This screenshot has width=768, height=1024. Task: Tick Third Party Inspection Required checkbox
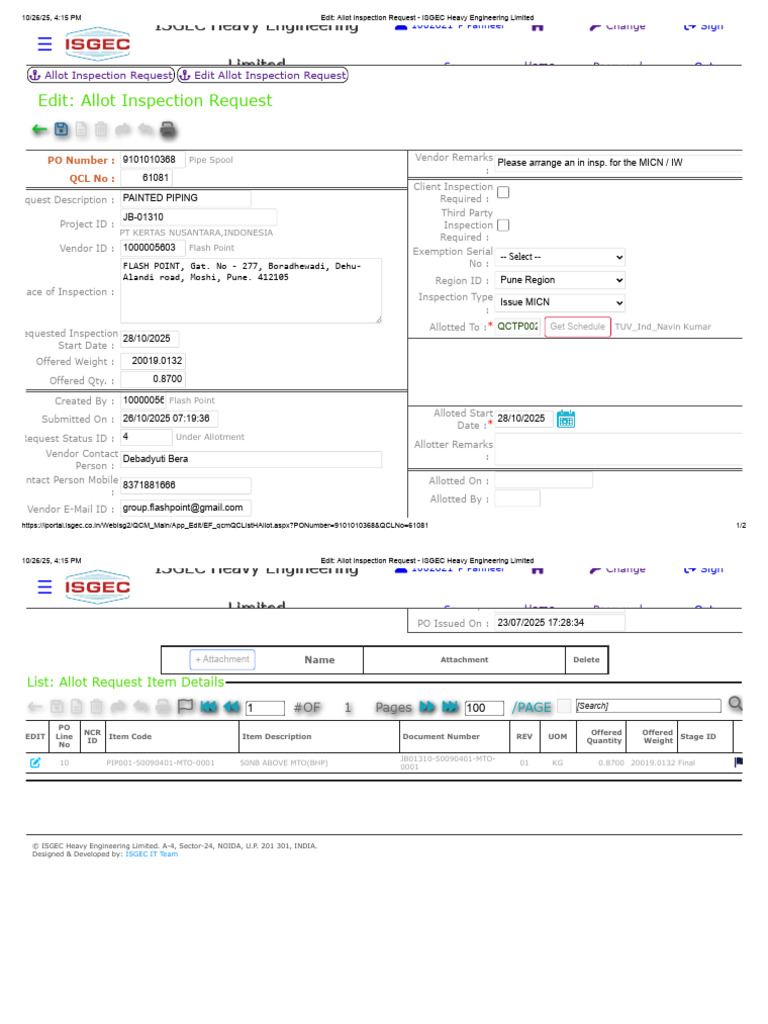pos(503,225)
